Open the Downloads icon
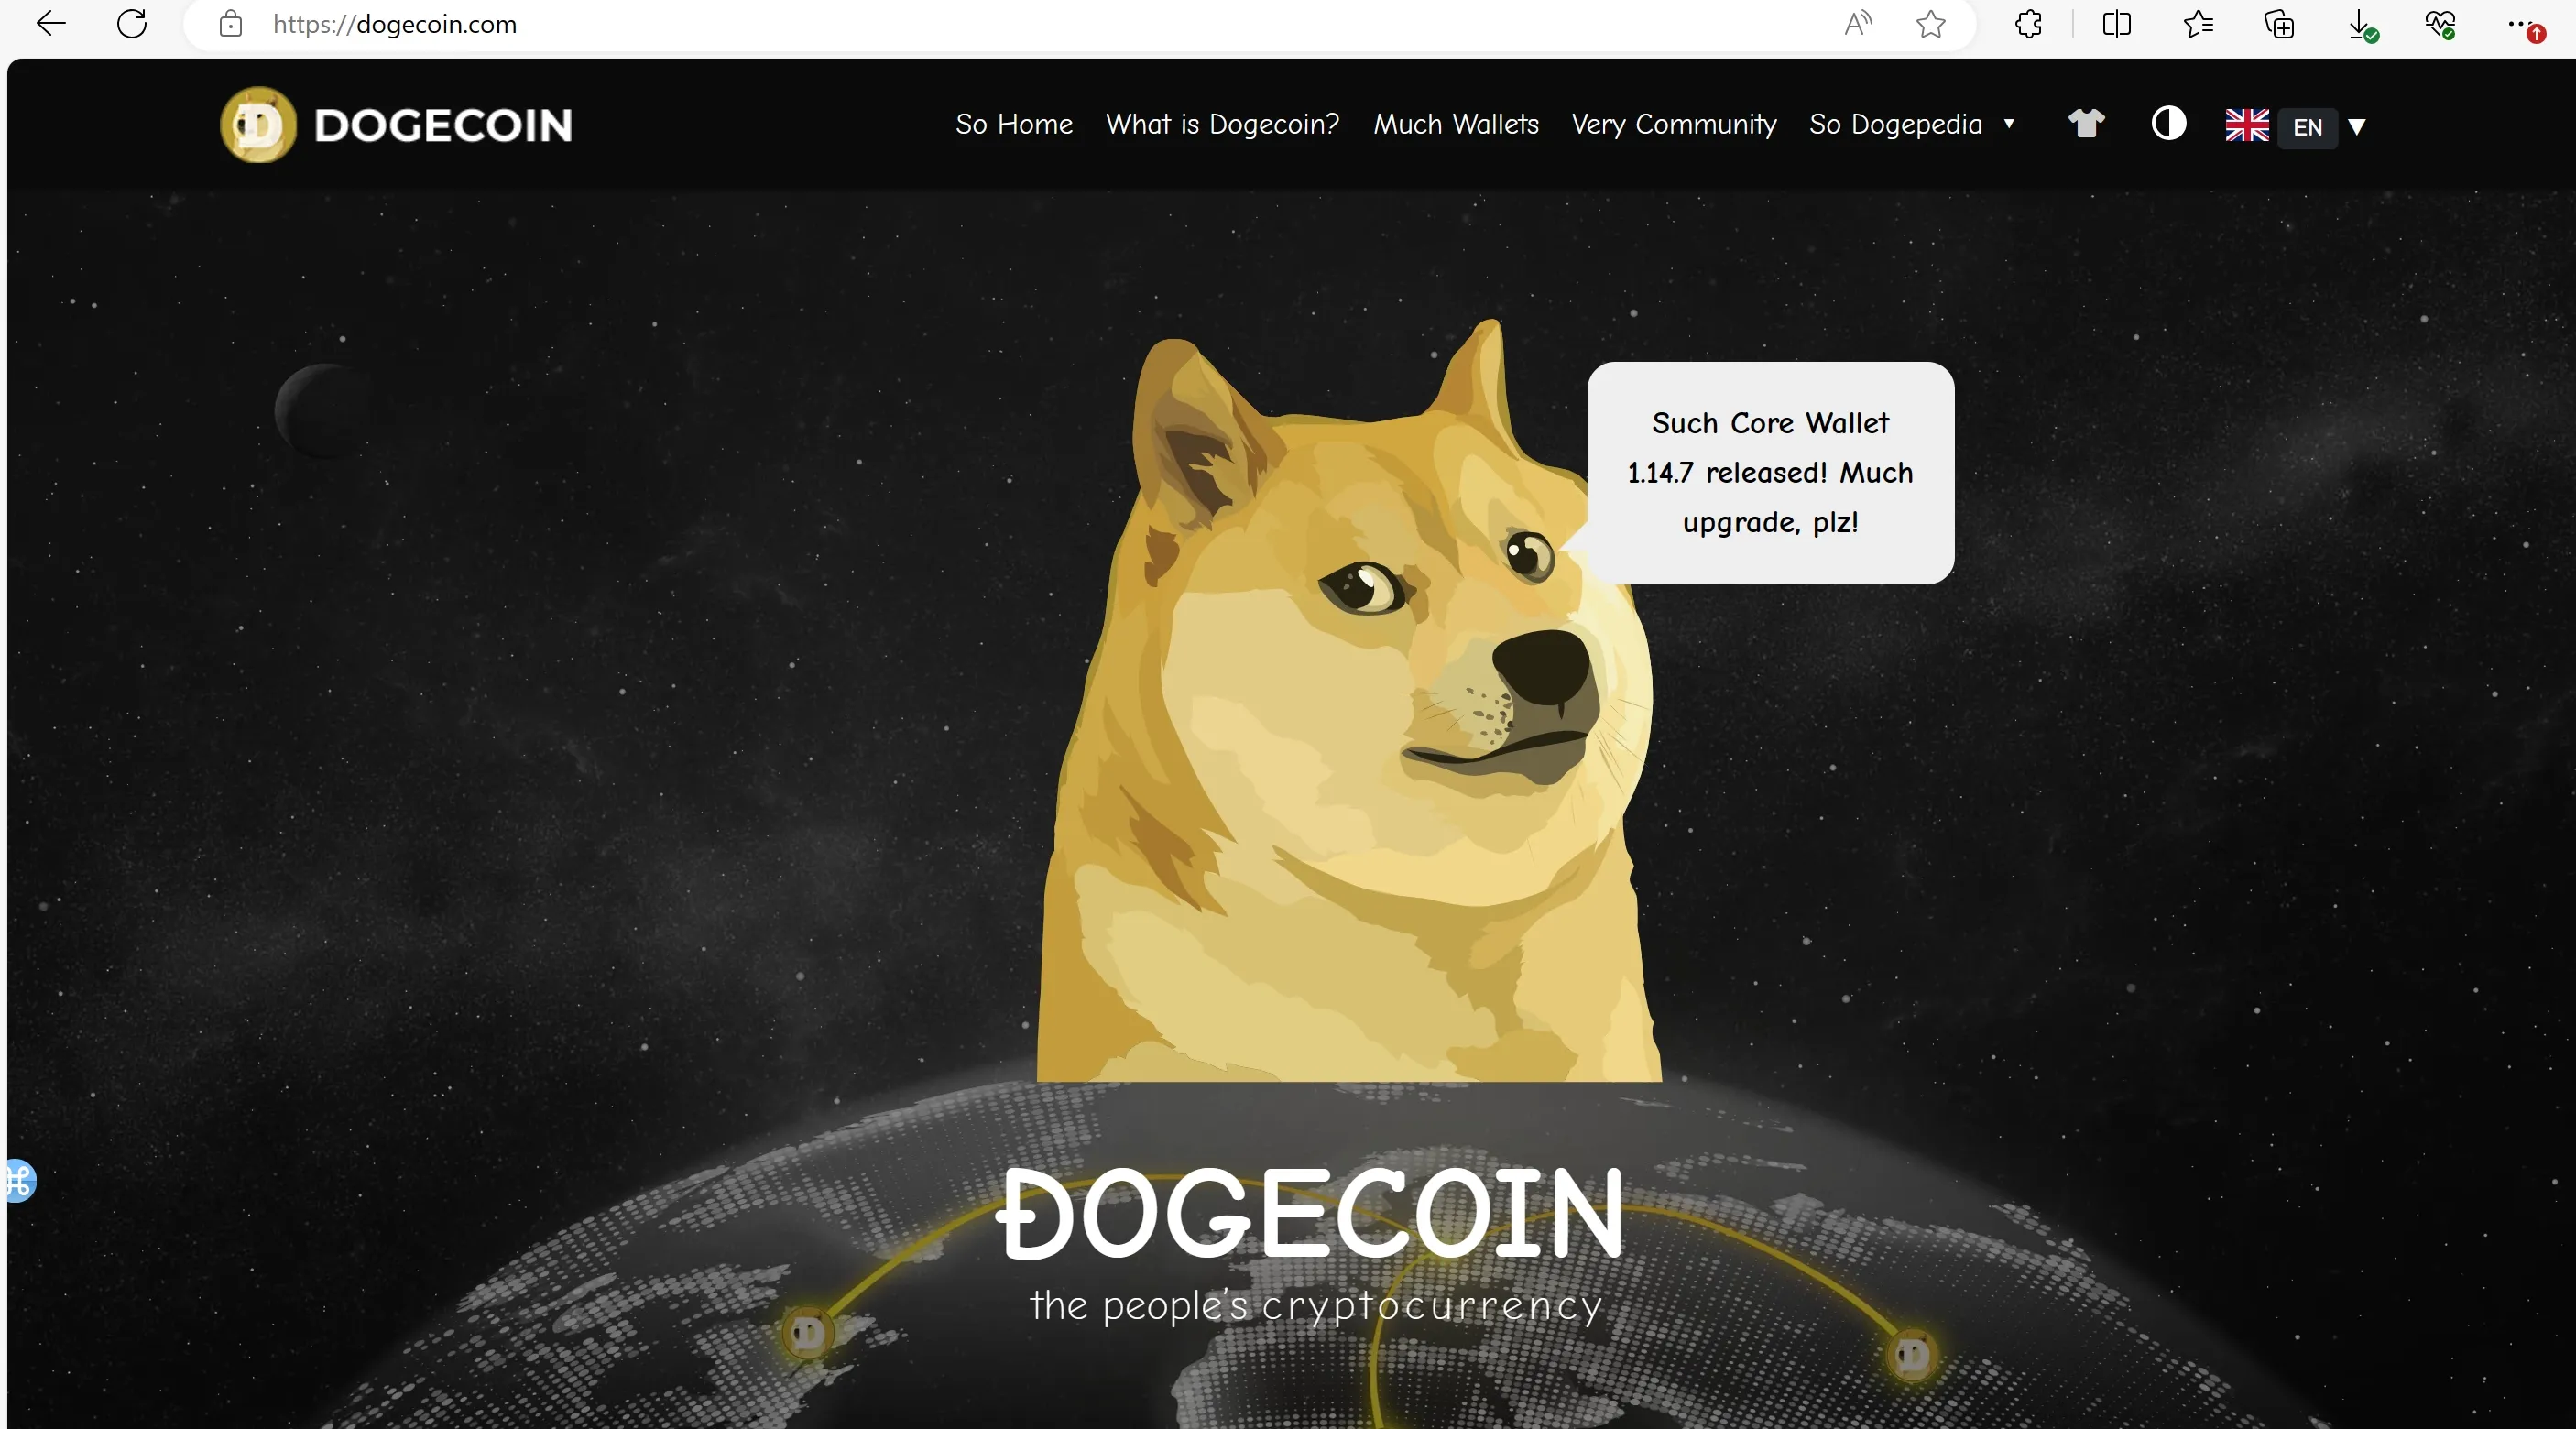The width and height of the screenshot is (2576, 1429). pyautogui.click(x=2361, y=25)
